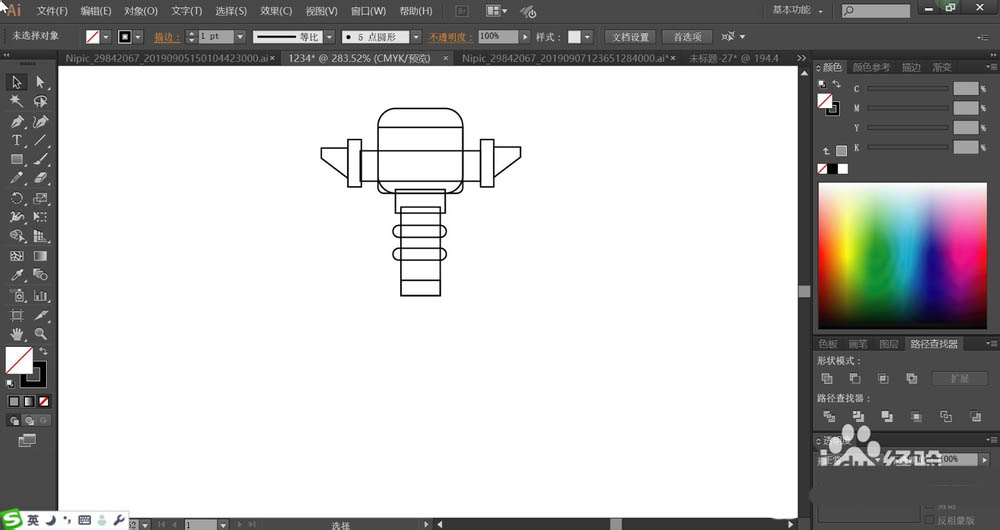Choose Draw Behind mode in toolbox
The image size is (1000, 530).
click(29, 421)
